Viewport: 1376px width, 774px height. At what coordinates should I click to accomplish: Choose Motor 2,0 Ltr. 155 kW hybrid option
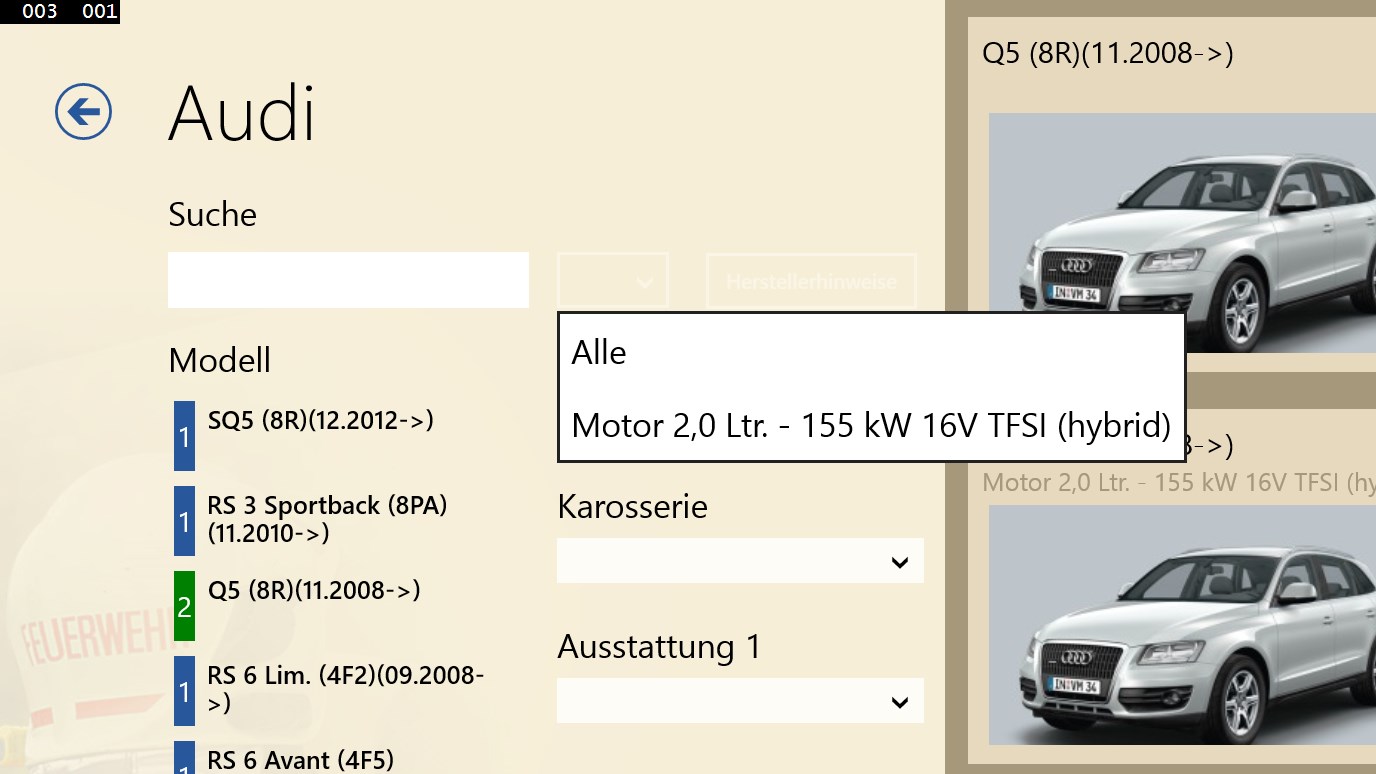point(870,426)
